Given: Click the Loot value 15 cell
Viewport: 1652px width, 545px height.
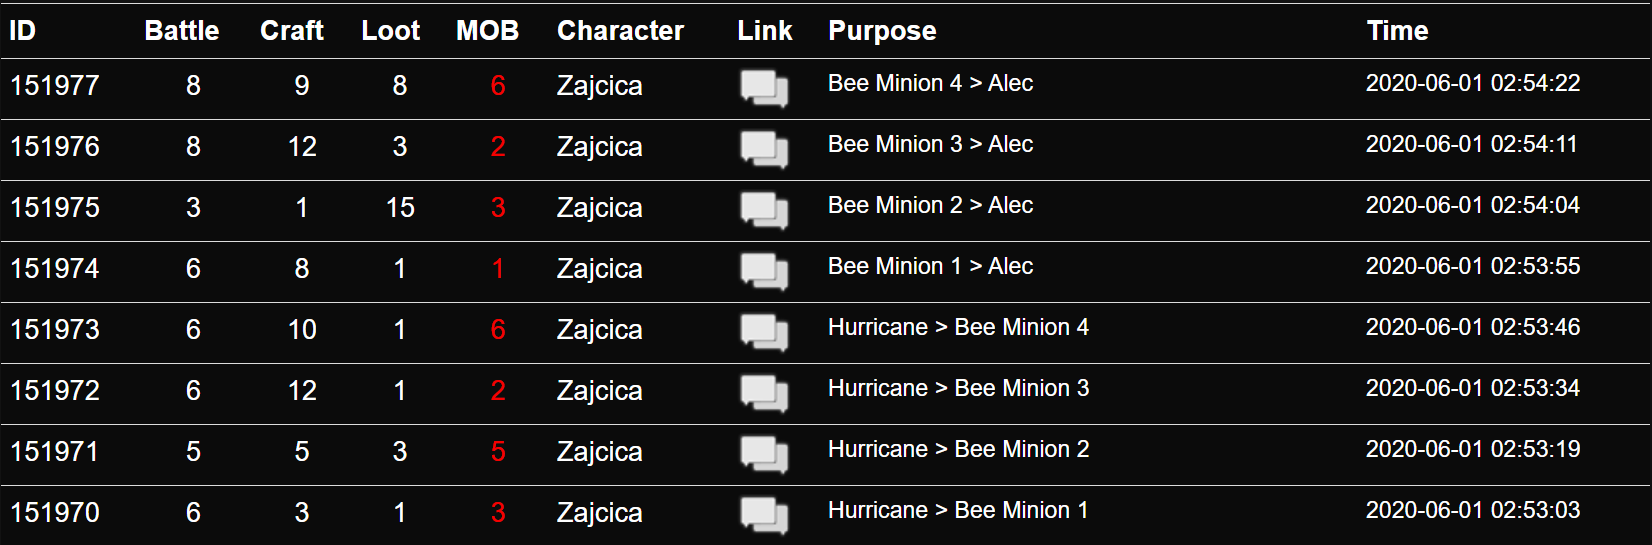Looking at the screenshot, I should coord(400,208).
